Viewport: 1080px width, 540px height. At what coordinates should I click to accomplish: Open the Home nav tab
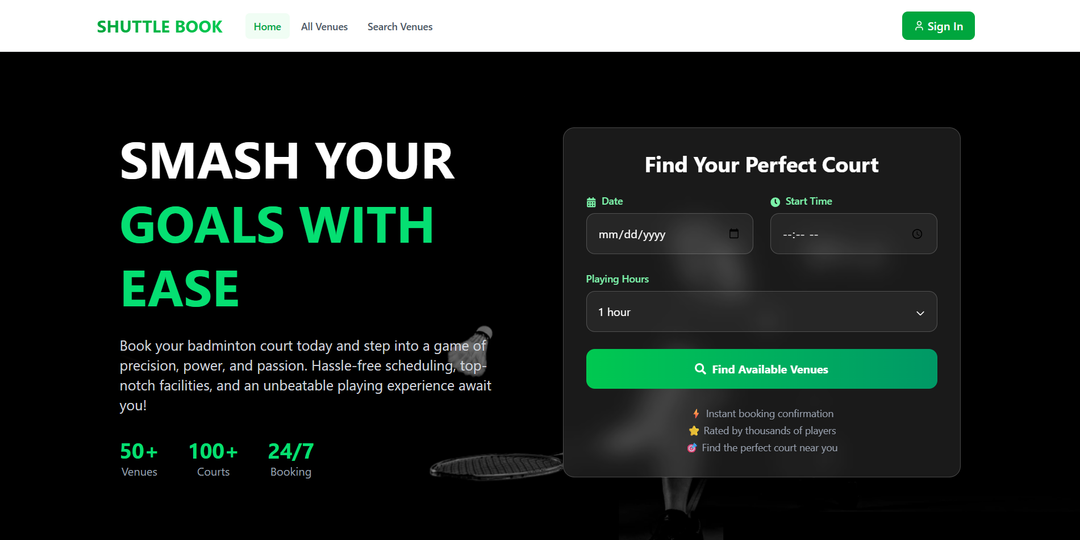pyautogui.click(x=267, y=26)
